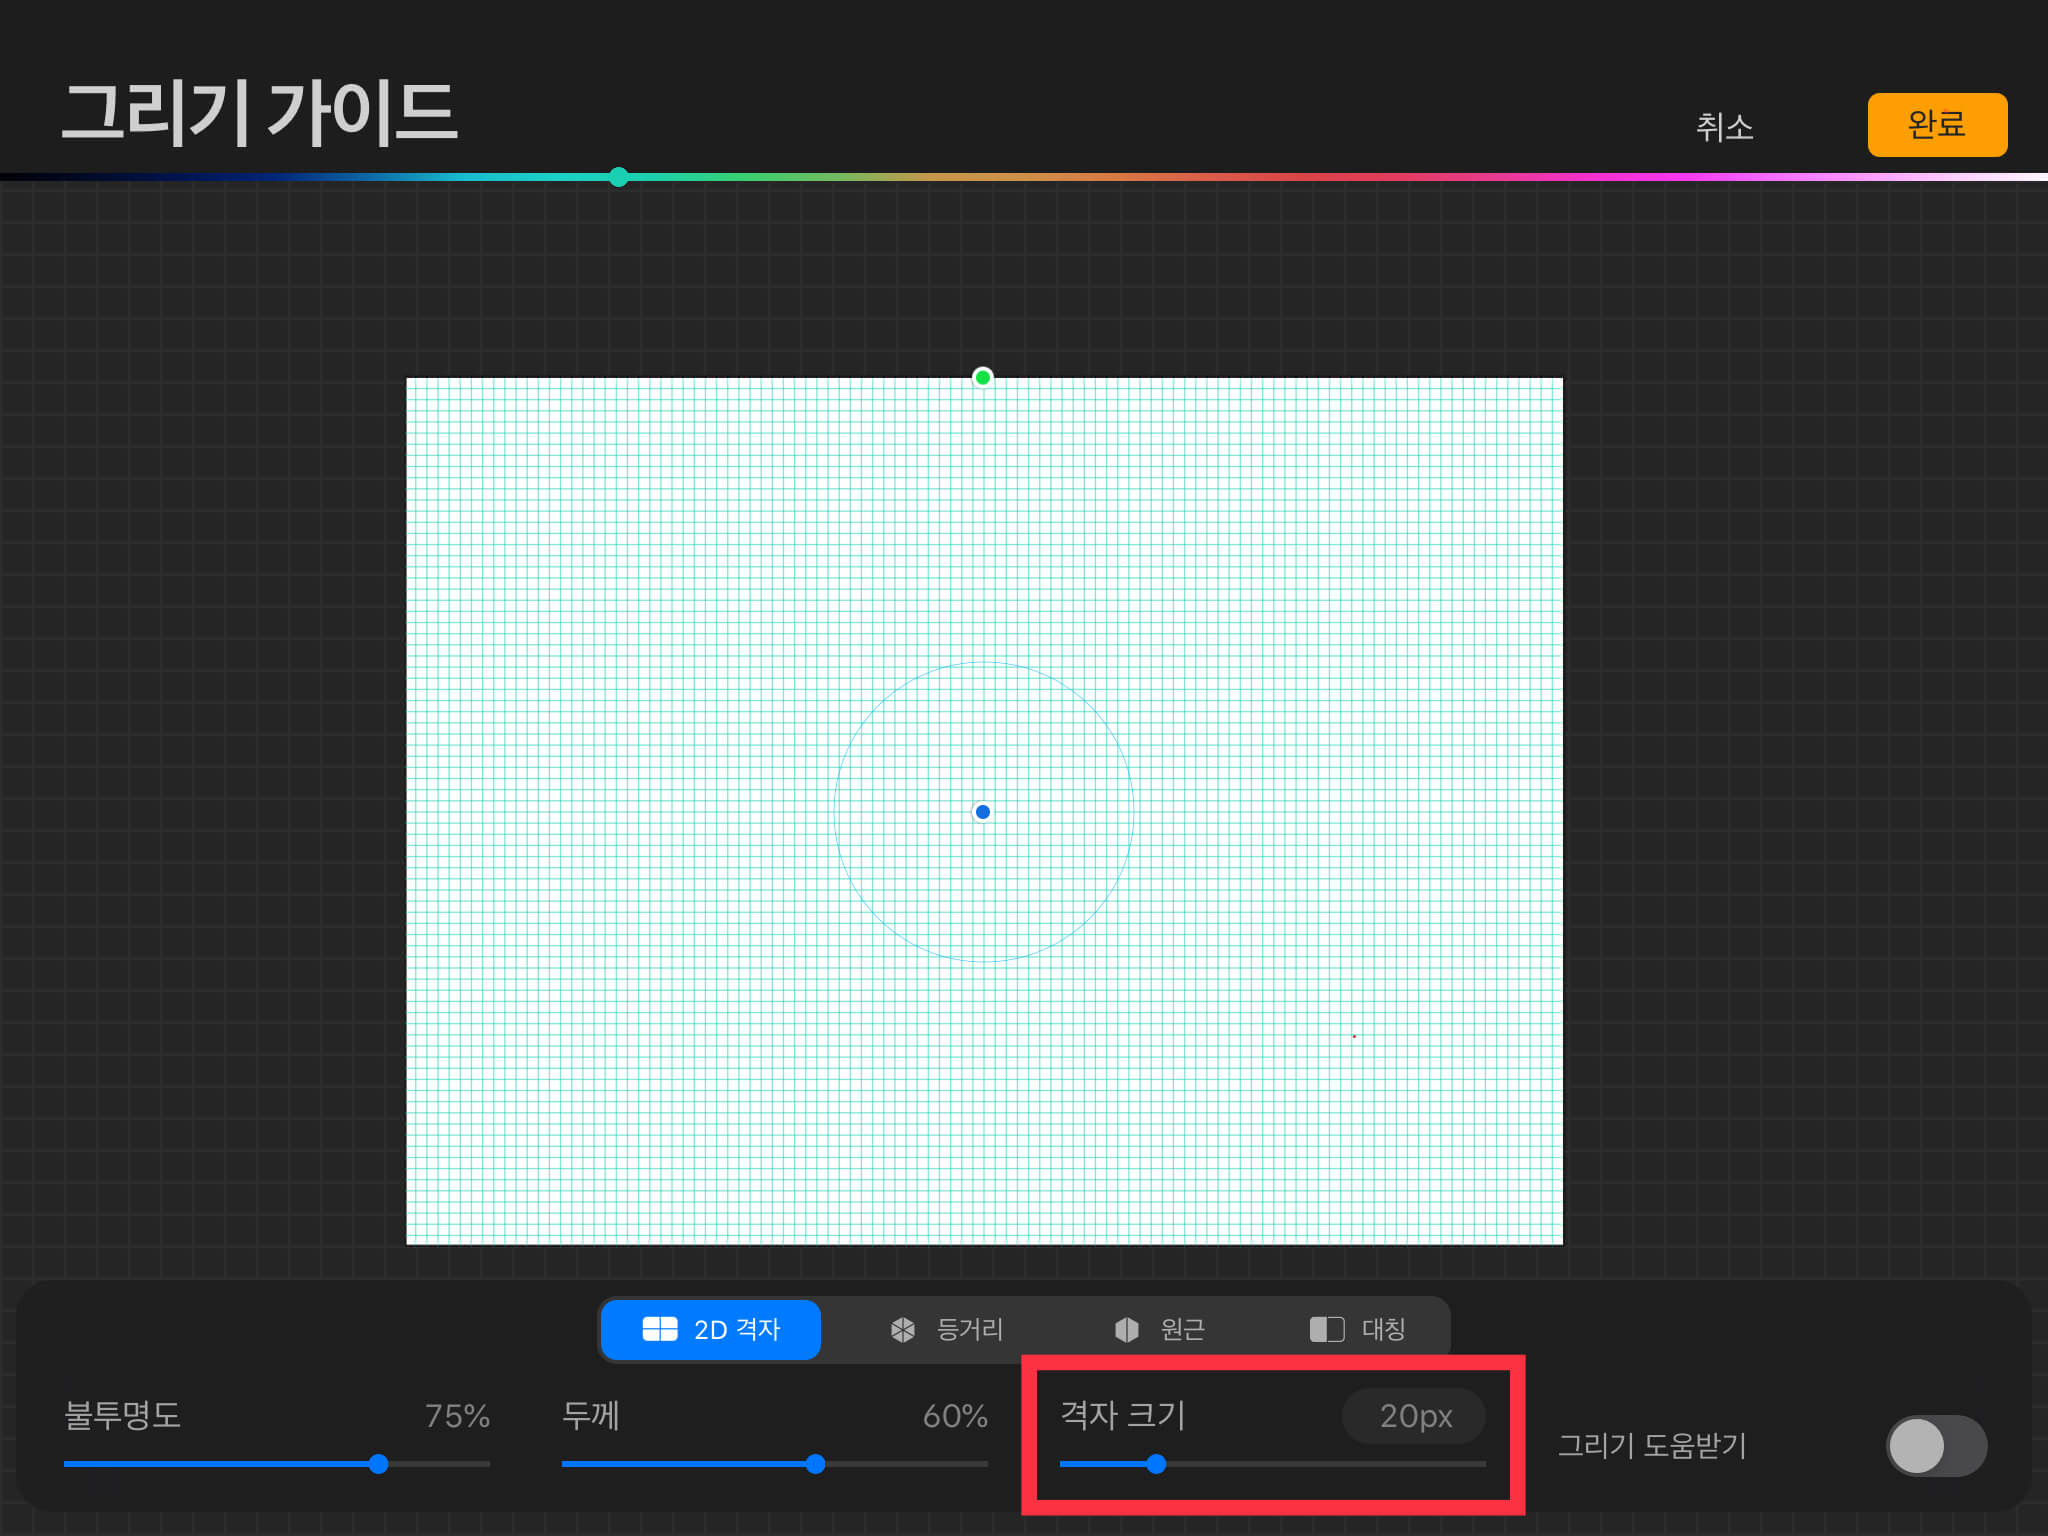Click the 격자 크기 slider handle
The width and height of the screenshot is (2048, 1536).
pyautogui.click(x=1156, y=1464)
